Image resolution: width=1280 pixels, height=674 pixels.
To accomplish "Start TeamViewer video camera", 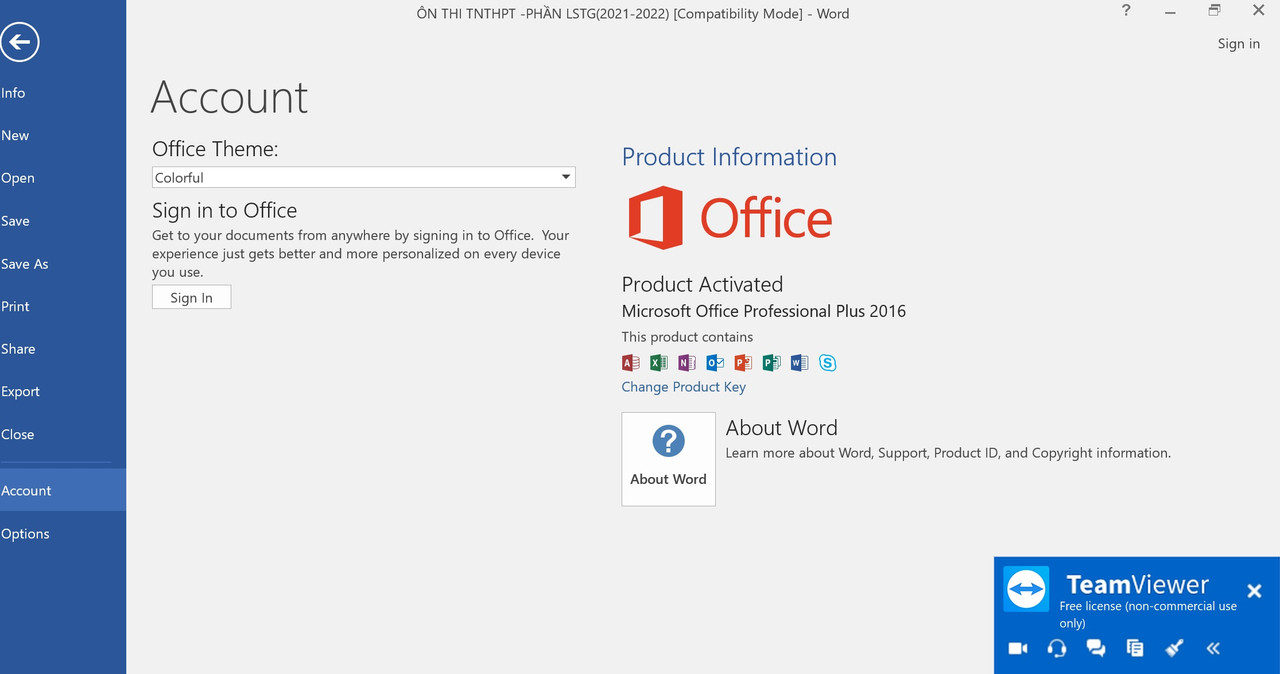I will click(1018, 648).
